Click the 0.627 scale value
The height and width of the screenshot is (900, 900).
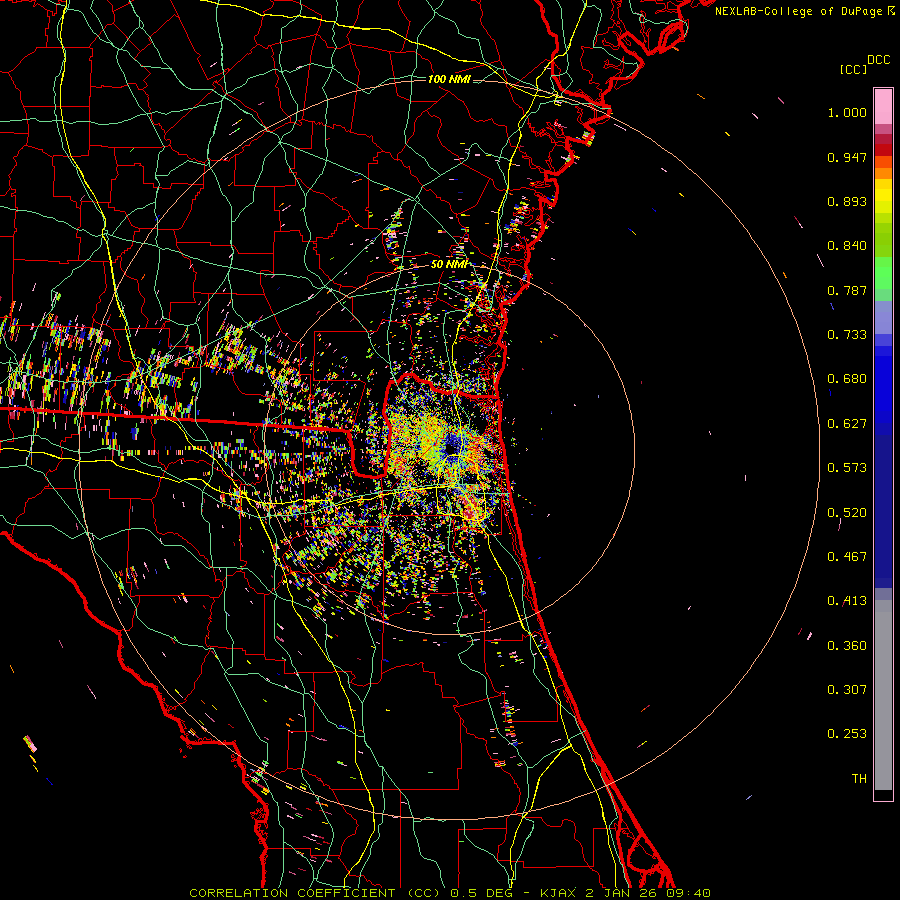(847, 424)
